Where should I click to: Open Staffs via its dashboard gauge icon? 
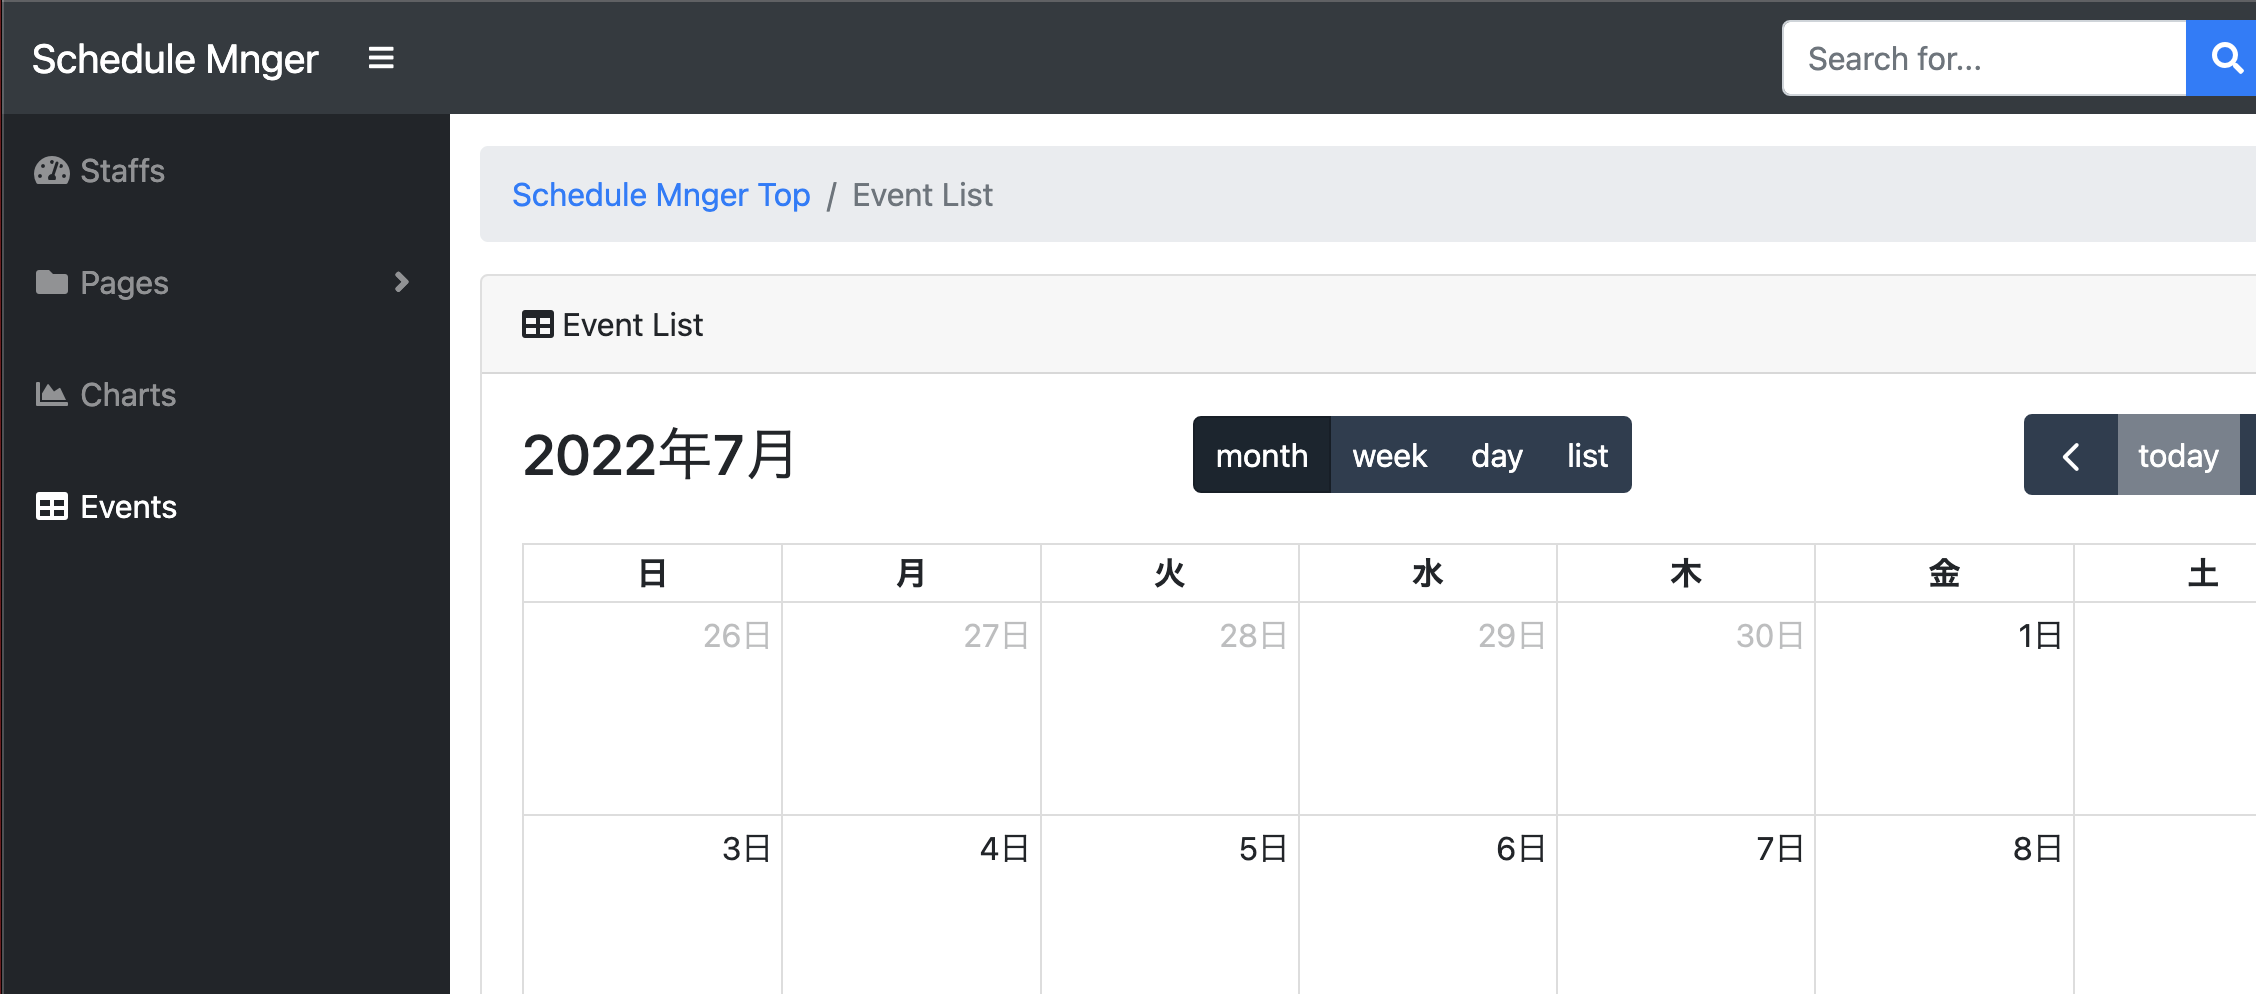point(52,171)
